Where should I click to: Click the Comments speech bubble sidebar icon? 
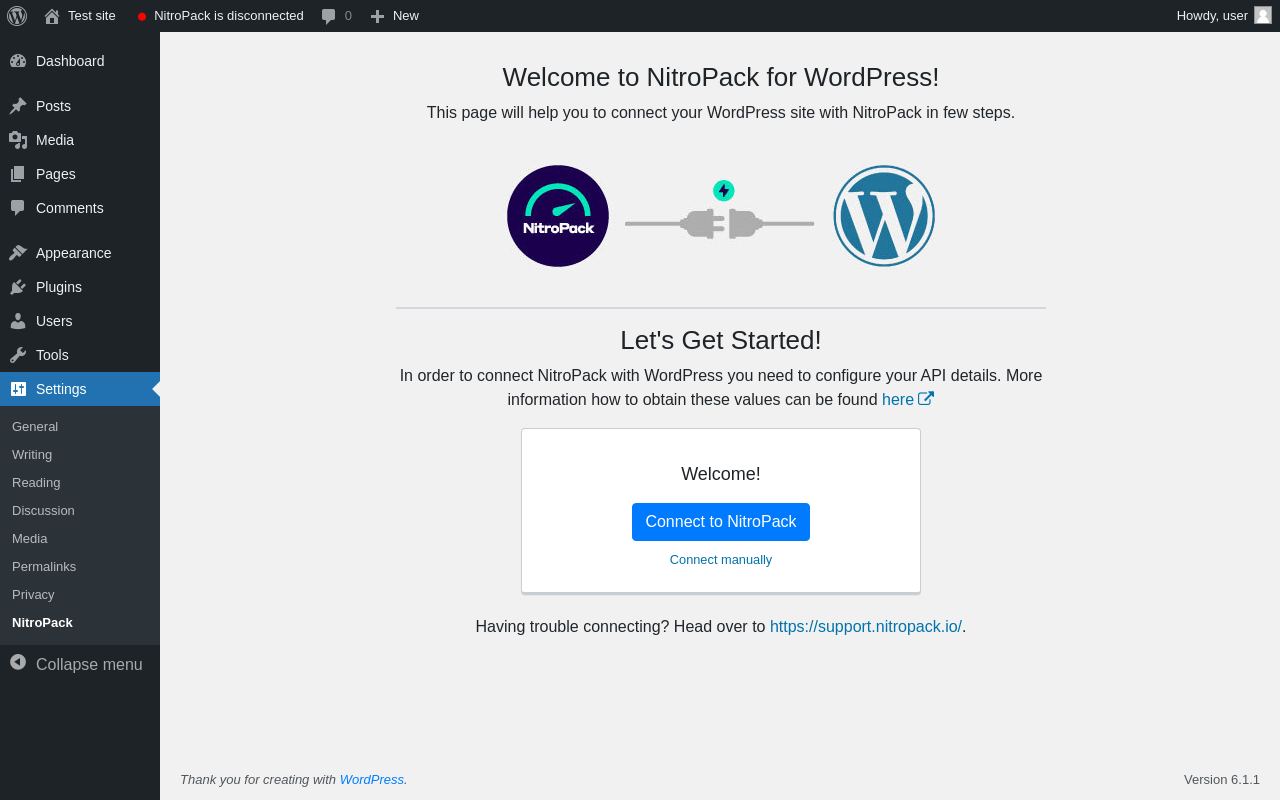coord(18,208)
